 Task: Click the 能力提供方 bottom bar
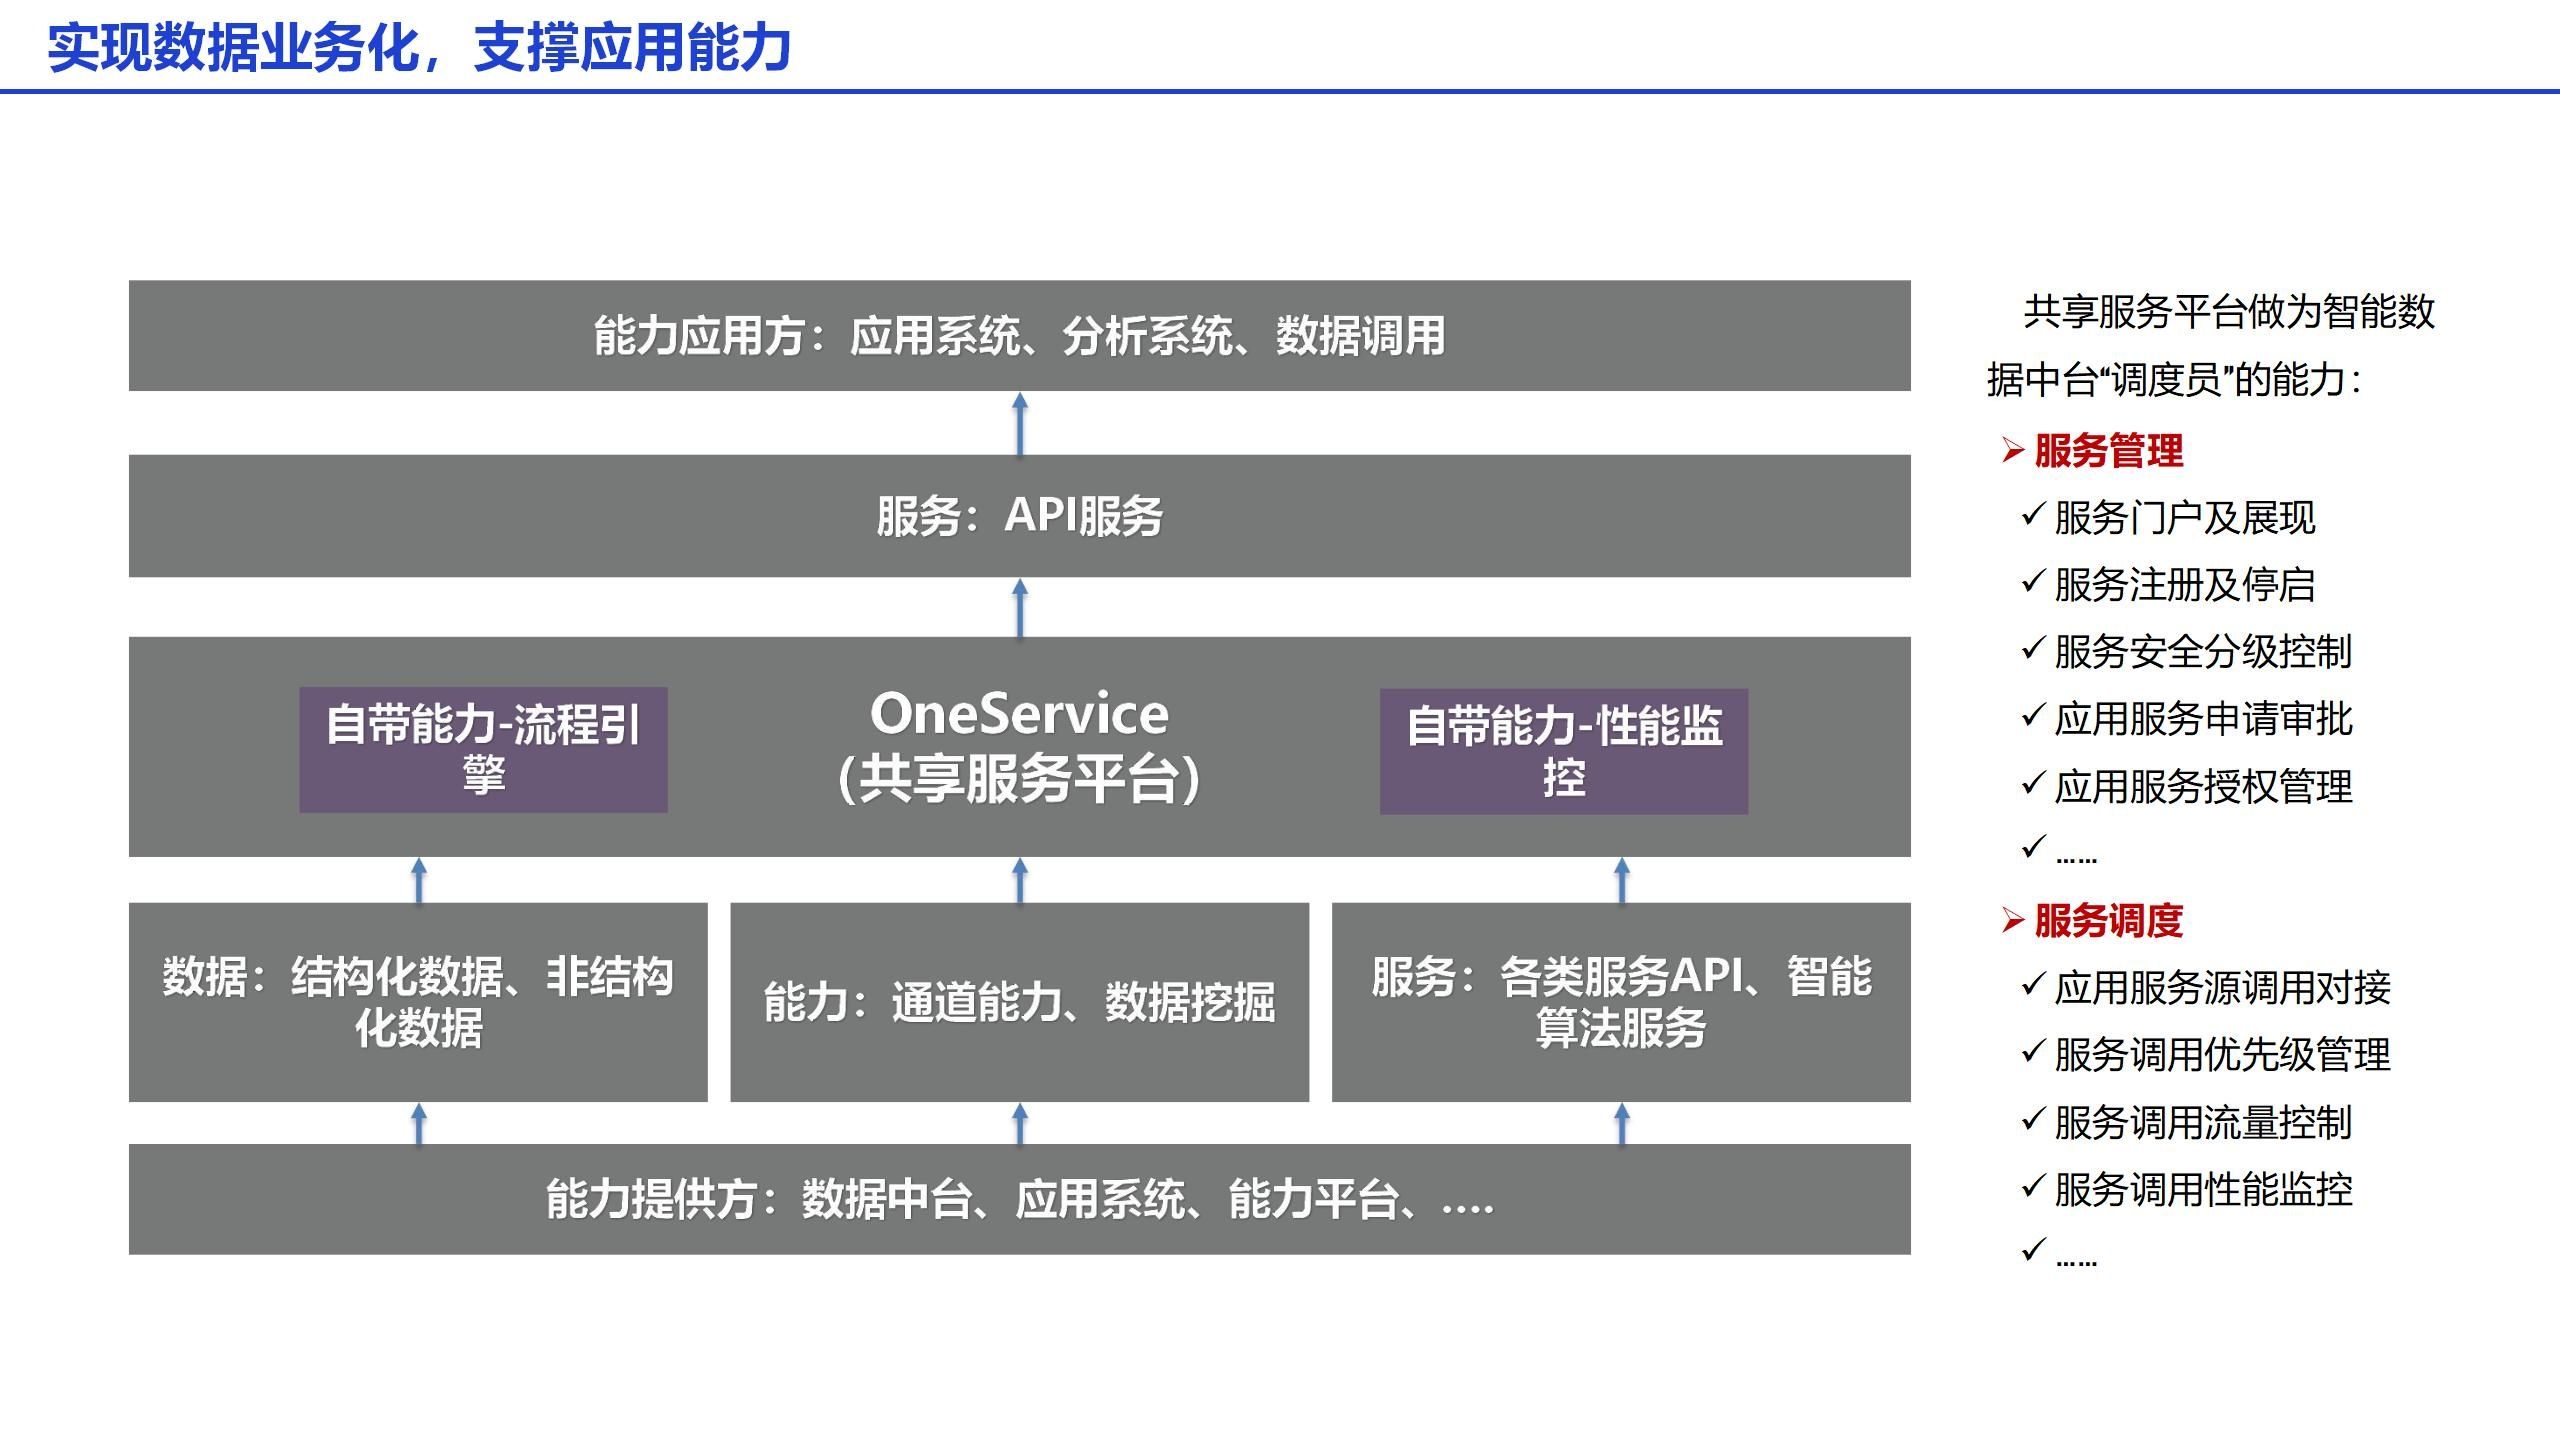(x=1019, y=1199)
